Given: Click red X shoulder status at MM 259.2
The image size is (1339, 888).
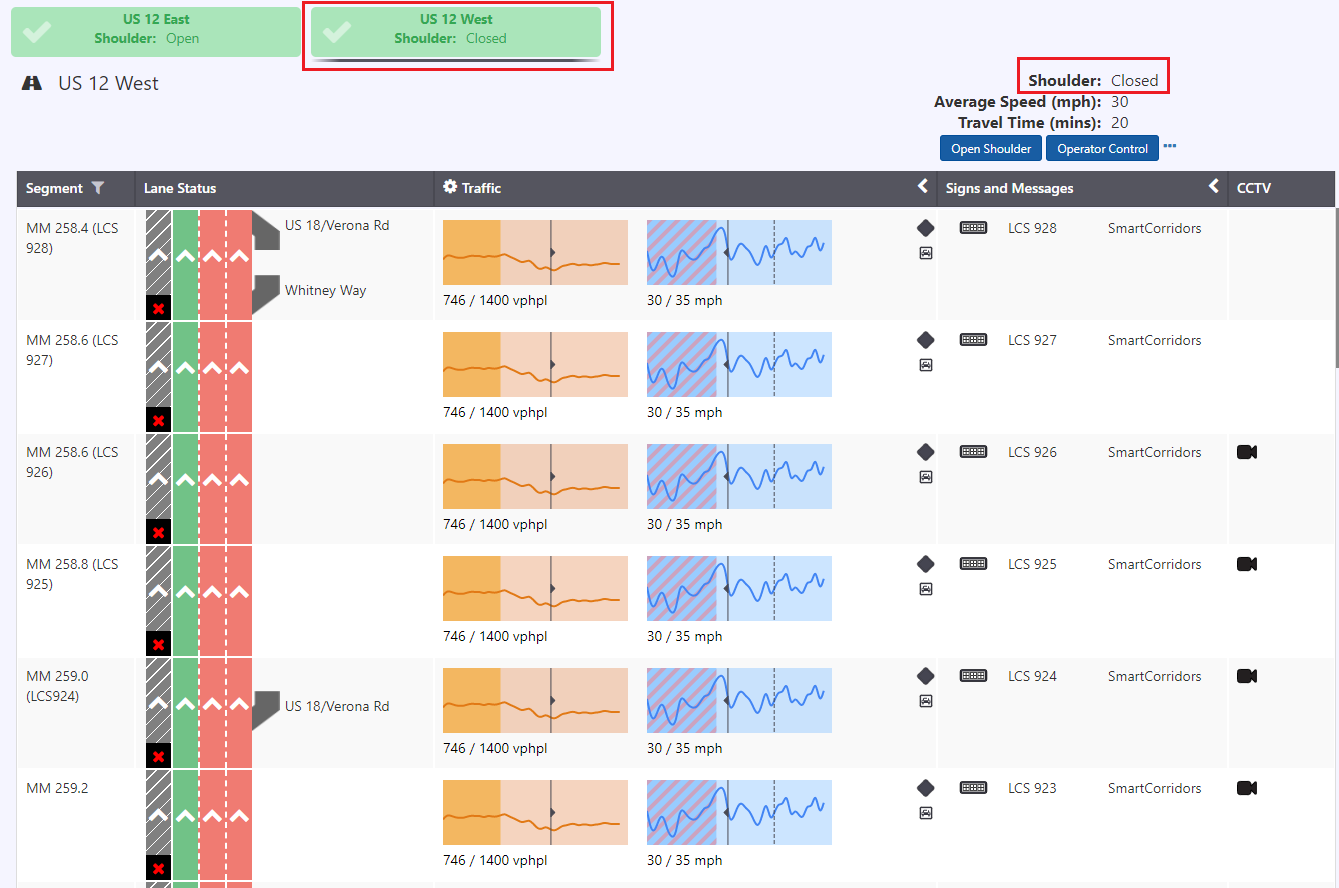Looking at the screenshot, I should (158, 868).
